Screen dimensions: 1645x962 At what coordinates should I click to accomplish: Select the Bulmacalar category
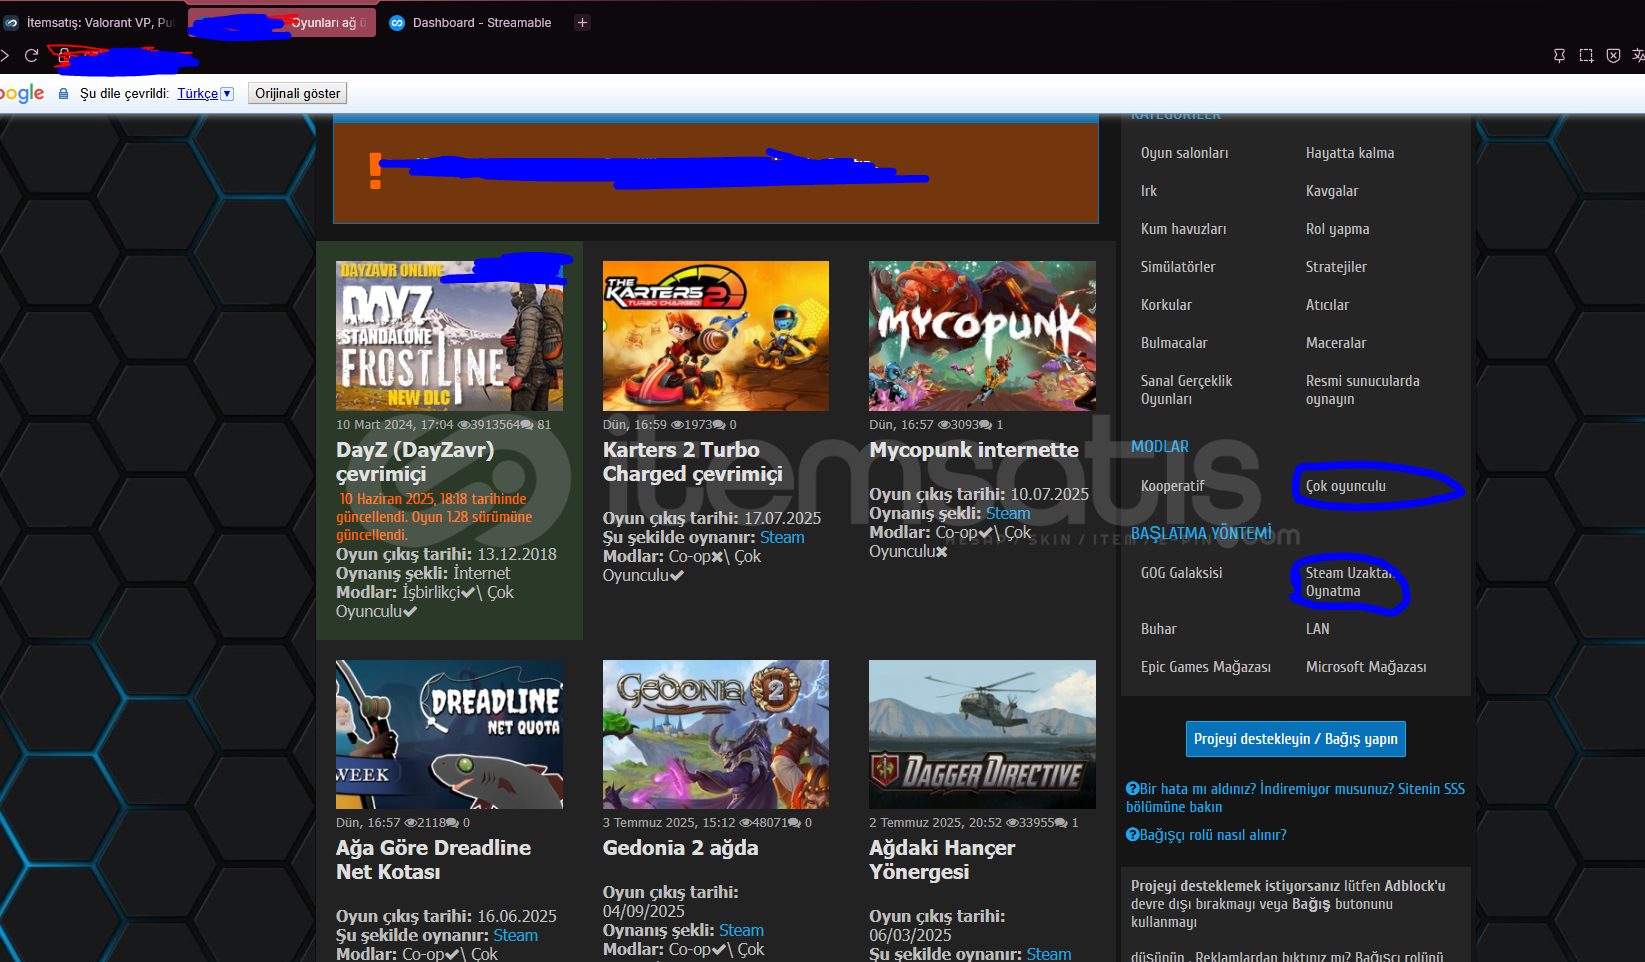coord(1174,343)
